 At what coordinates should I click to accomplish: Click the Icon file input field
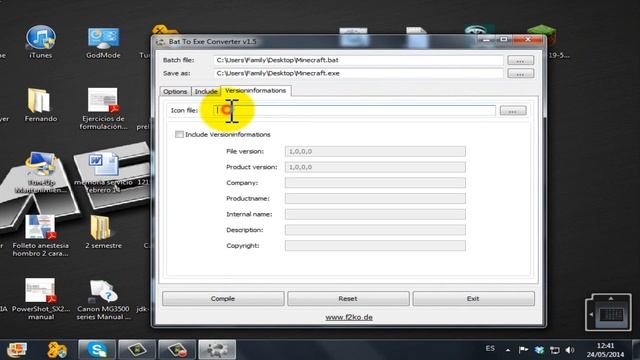tap(354, 110)
